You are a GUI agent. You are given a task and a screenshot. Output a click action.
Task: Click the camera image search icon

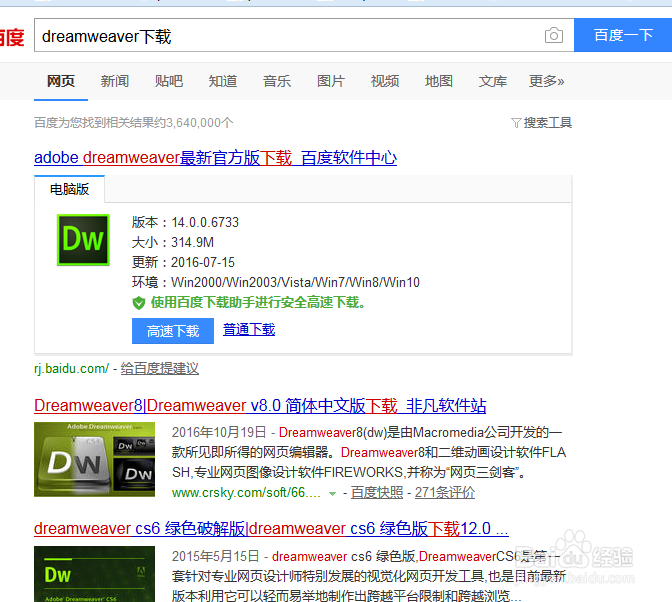click(554, 35)
